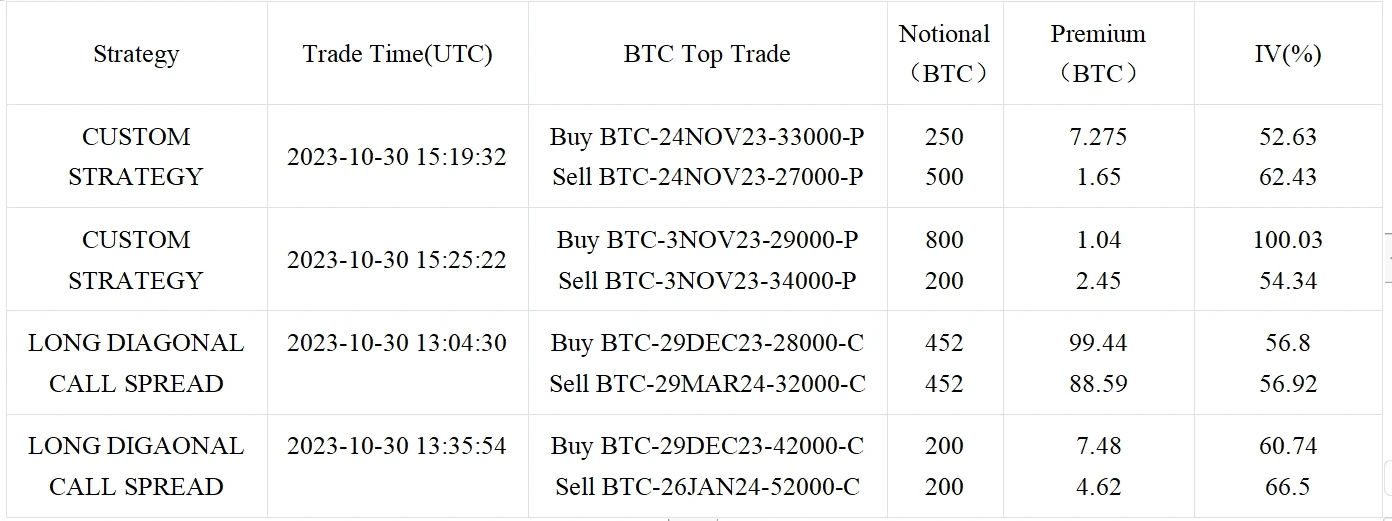Viewport: 1392px width, 521px height.
Task: Click the Strategy column header
Action: click(x=136, y=54)
